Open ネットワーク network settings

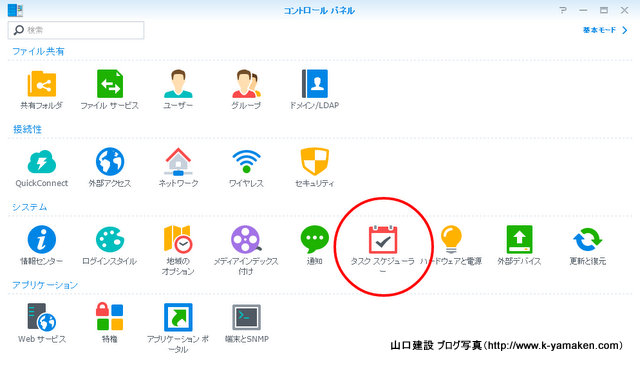(x=178, y=162)
